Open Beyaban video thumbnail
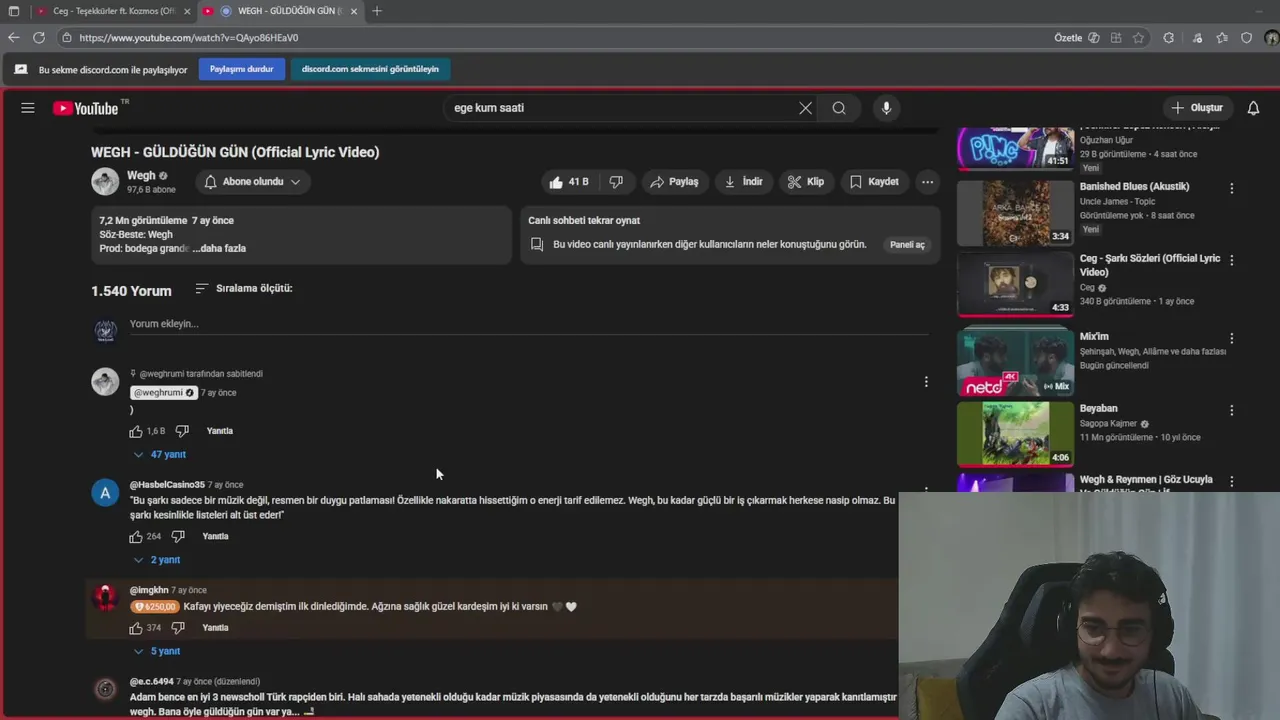 (x=1016, y=434)
